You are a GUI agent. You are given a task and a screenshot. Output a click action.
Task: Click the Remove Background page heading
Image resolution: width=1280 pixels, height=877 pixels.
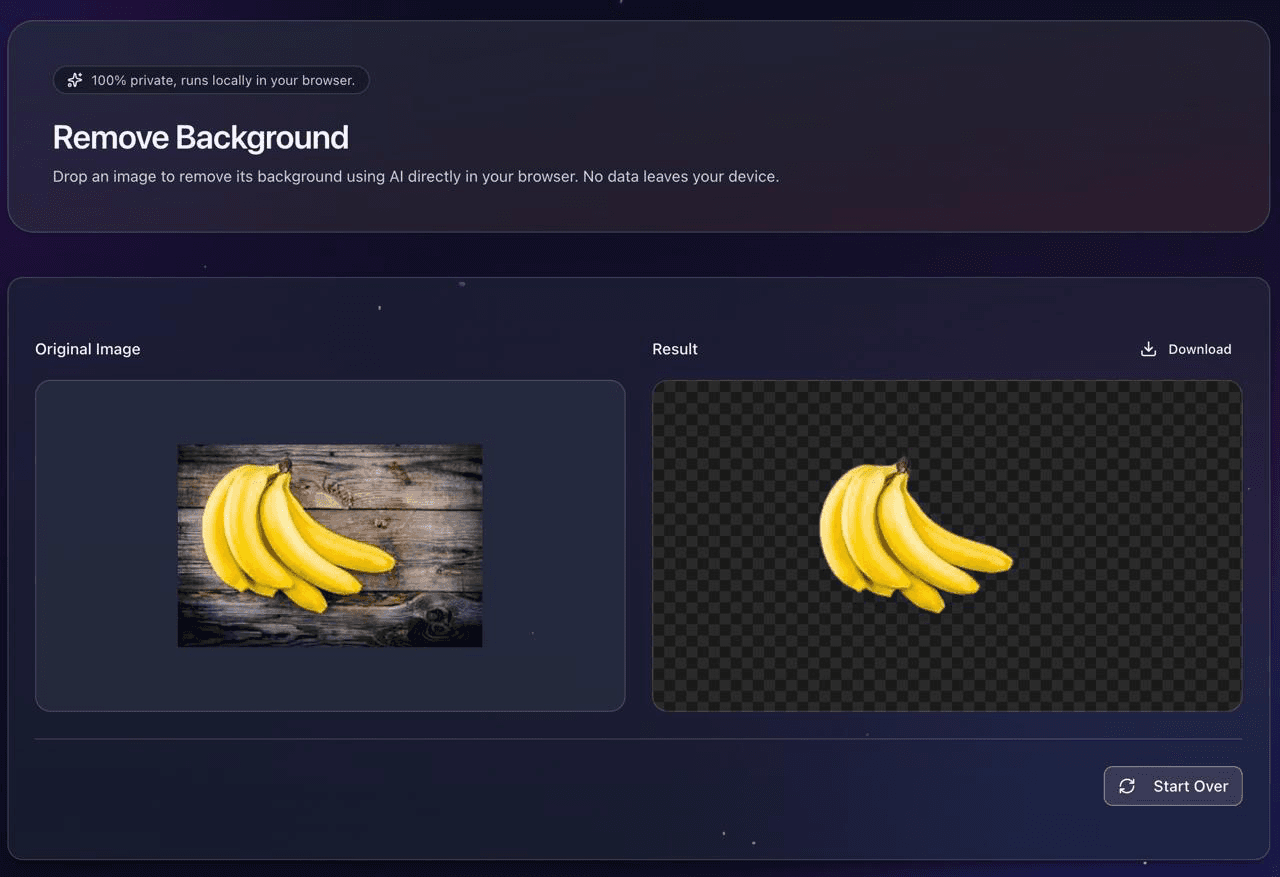200,137
